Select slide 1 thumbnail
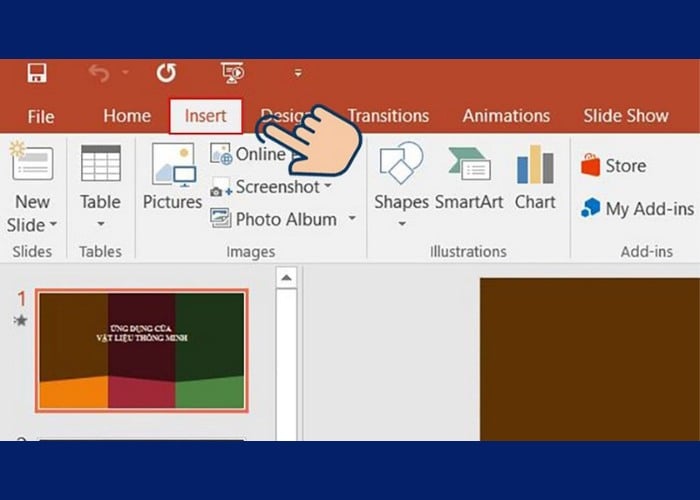This screenshot has width=700, height=500. [x=141, y=350]
